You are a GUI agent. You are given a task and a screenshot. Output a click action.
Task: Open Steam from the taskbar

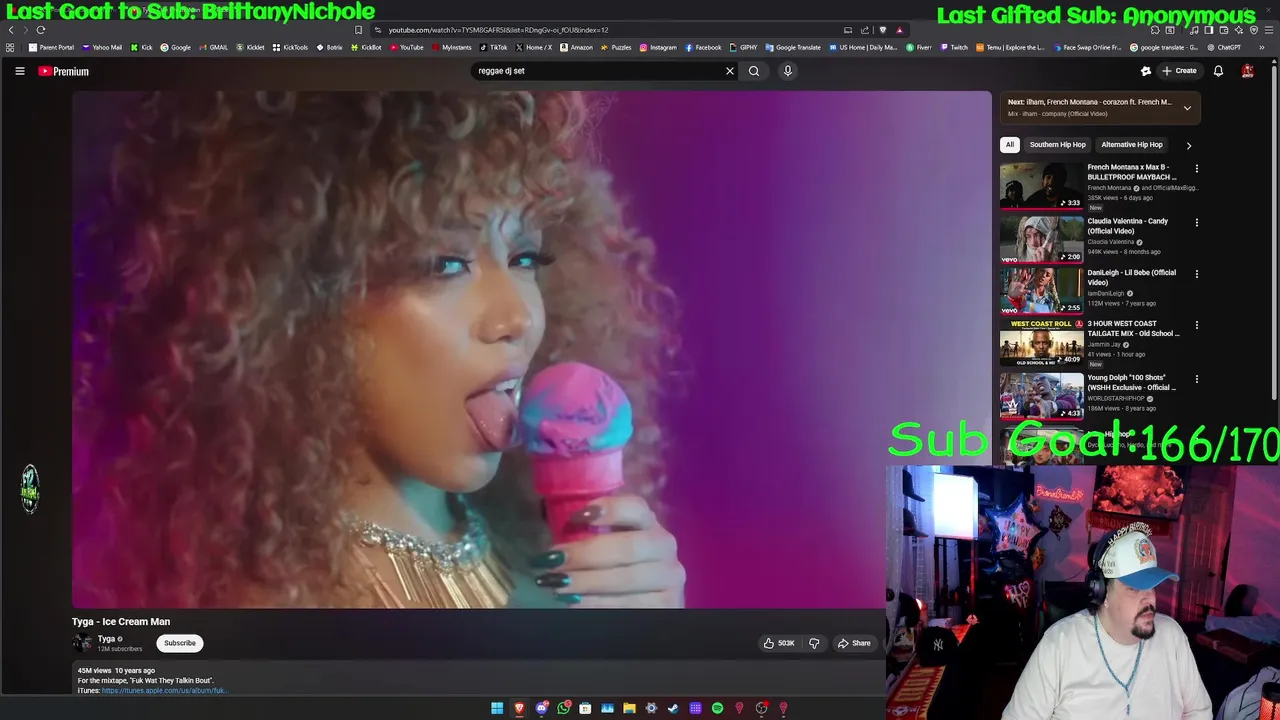(x=673, y=708)
